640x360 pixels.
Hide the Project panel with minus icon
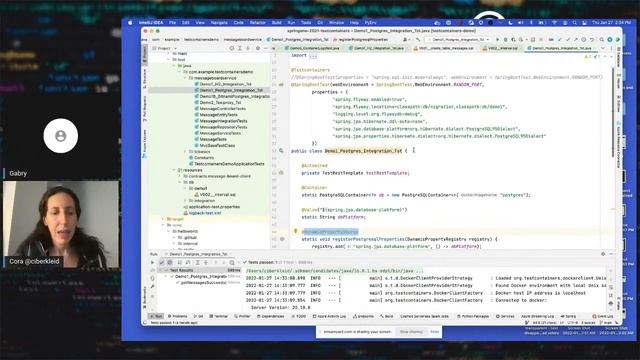[x=265, y=48]
